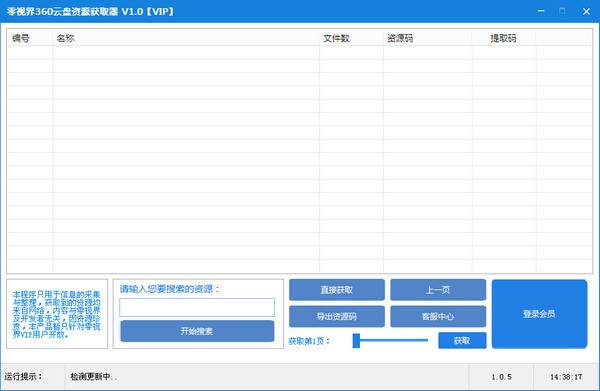This screenshot has height=391, width=600.
Task: Go to previous page with 上一页
Action: (x=438, y=290)
